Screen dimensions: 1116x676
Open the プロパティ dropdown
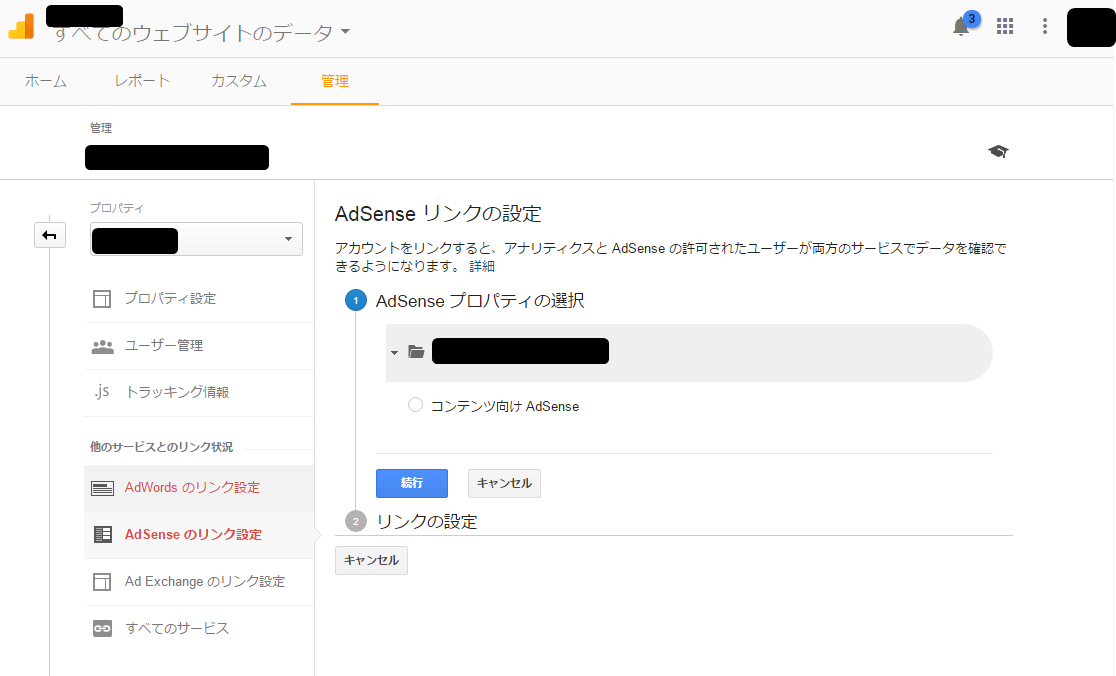point(196,239)
